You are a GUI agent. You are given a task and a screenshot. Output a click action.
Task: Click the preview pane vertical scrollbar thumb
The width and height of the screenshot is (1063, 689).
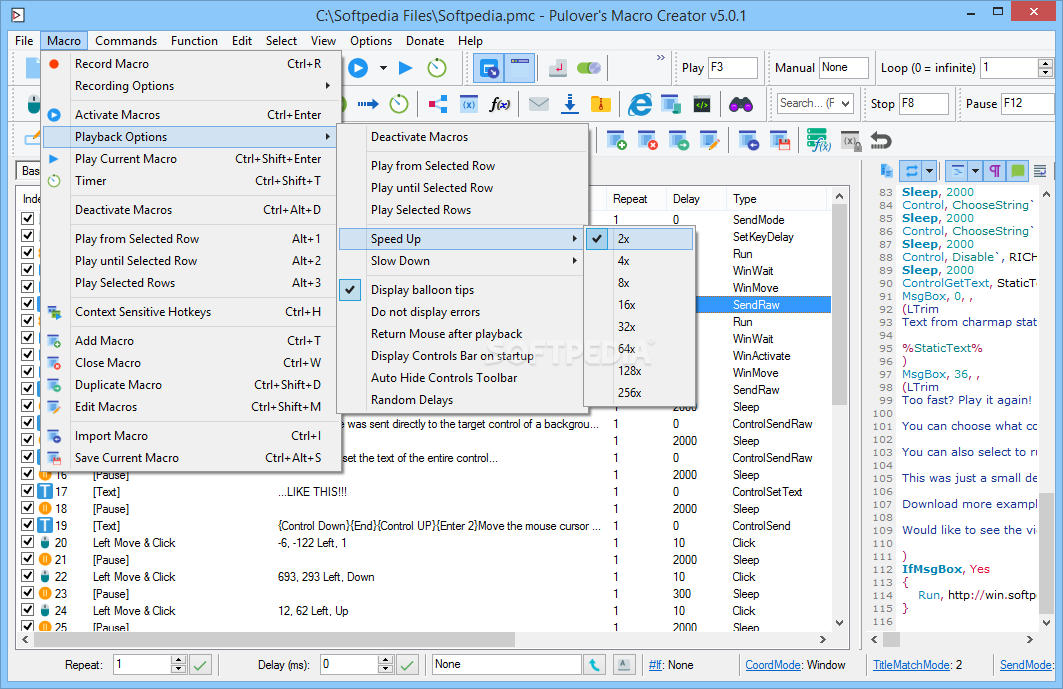point(1047,551)
